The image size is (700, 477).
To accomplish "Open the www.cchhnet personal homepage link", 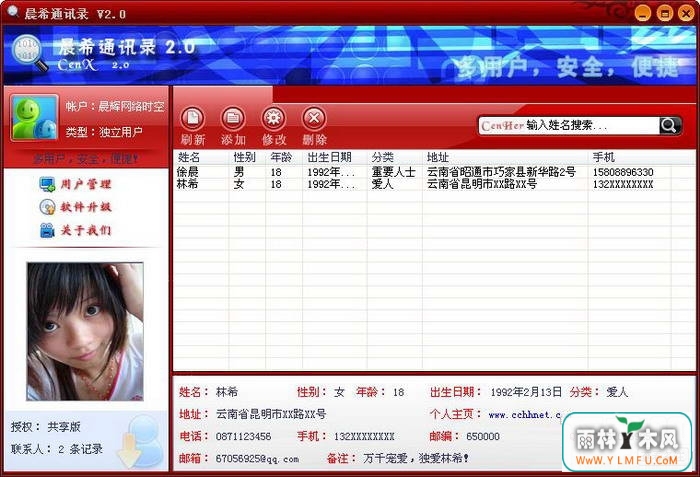I will coord(525,414).
